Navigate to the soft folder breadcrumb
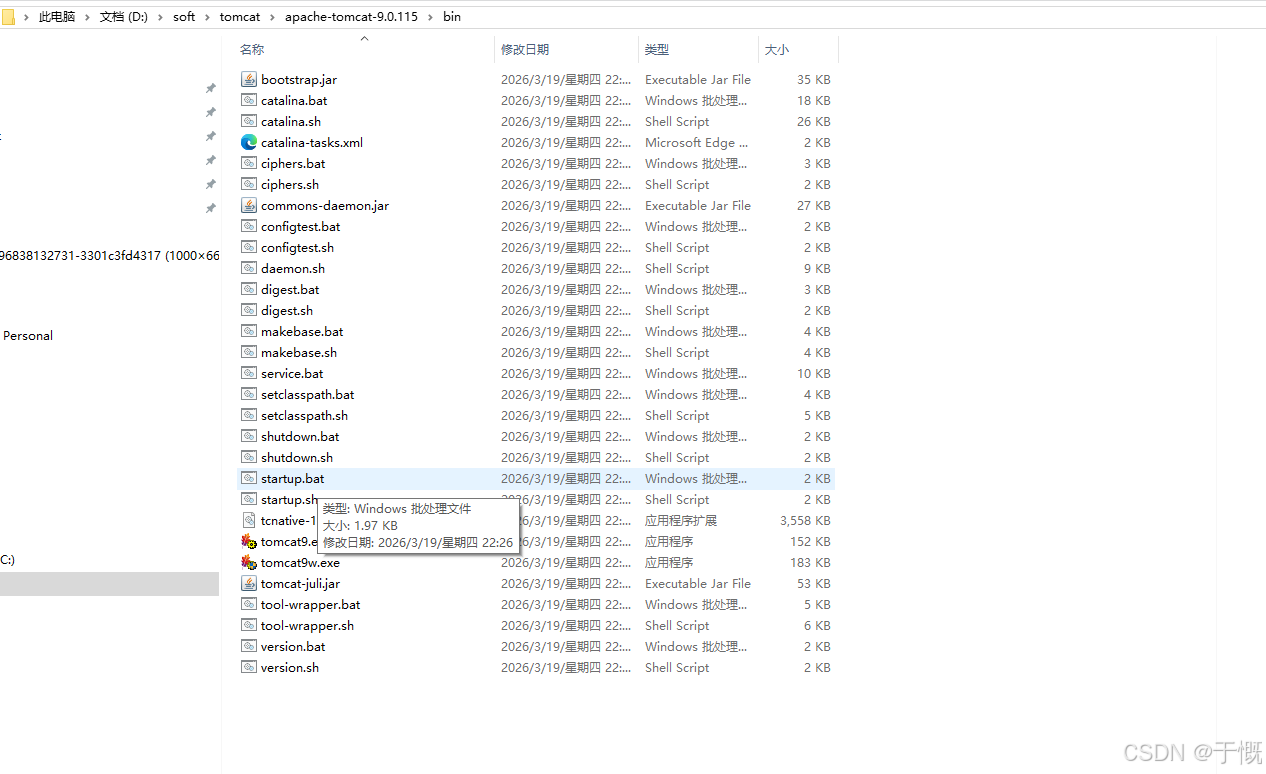 tap(184, 17)
